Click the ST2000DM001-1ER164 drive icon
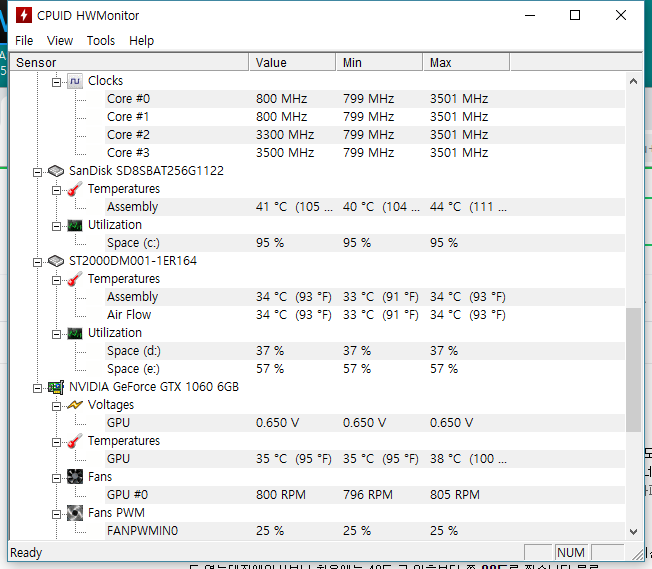652x569 pixels. click(56, 261)
